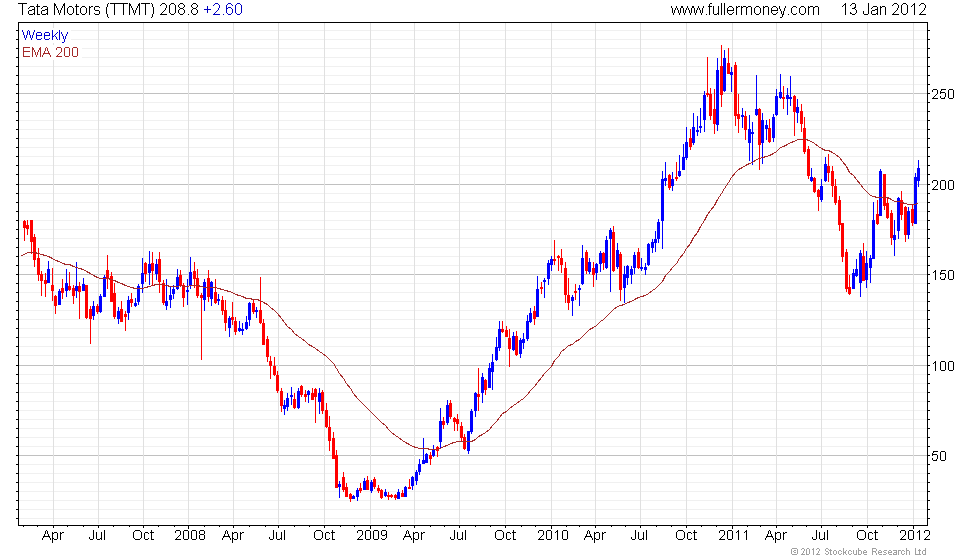
Task: Click the 100 price axis label
Action: [943, 366]
